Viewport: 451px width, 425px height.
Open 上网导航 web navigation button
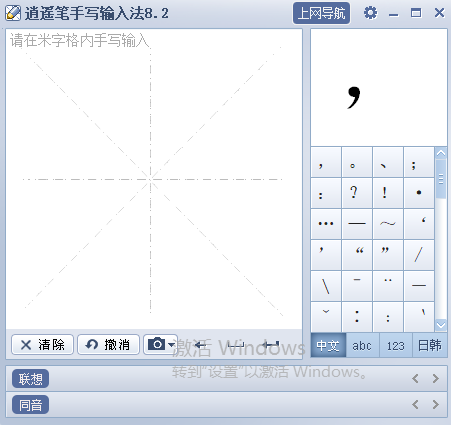coord(321,13)
